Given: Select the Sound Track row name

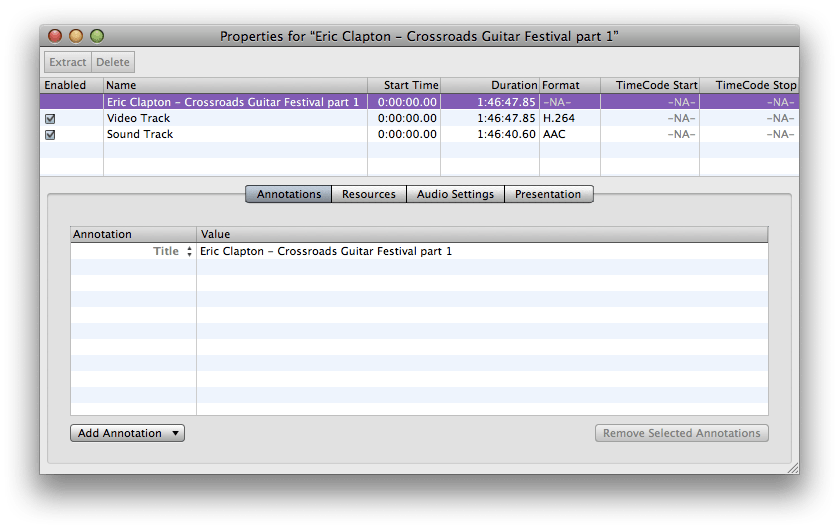Looking at the screenshot, I should pyautogui.click(x=140, y=134).
